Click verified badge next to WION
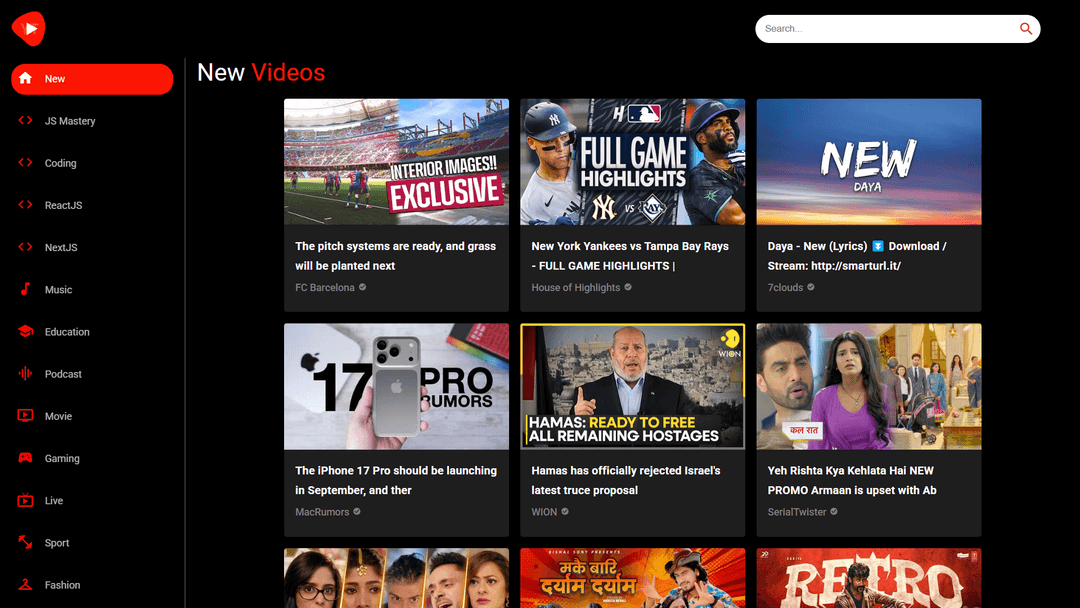1080x608 pixels. point(565,512)
